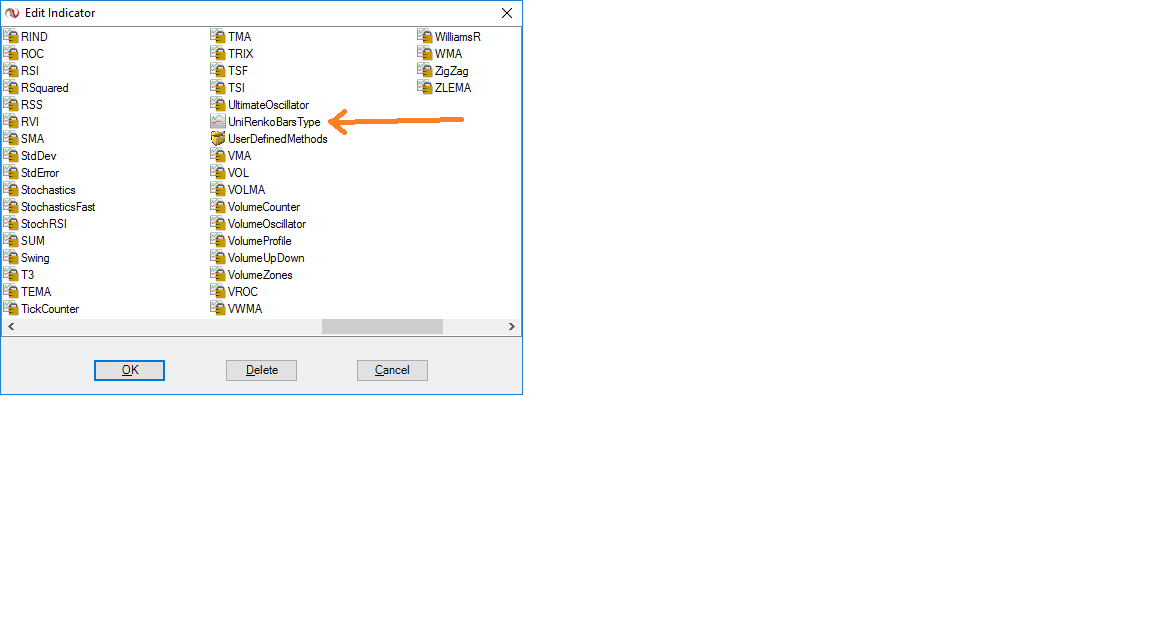Click the UserDefinedMethods icon

218,139
